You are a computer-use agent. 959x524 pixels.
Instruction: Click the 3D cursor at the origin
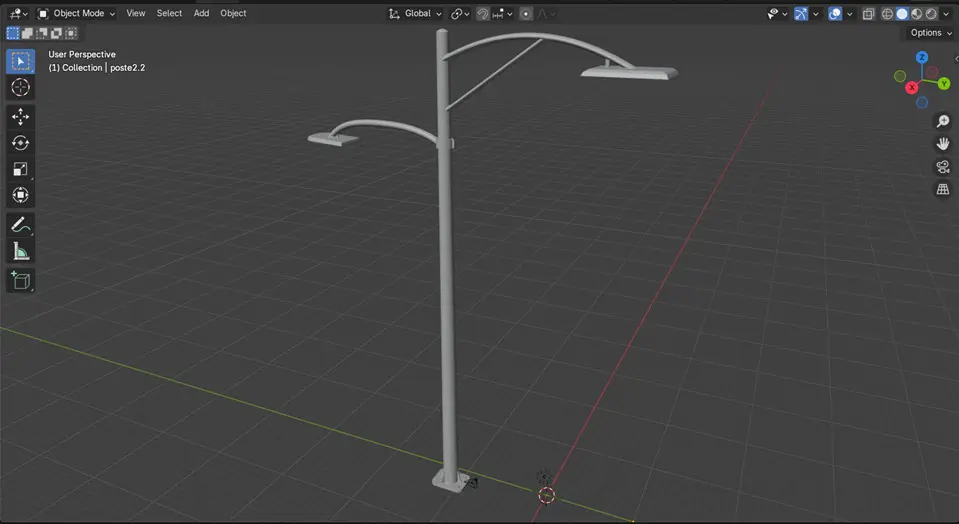tap(546, 495)
